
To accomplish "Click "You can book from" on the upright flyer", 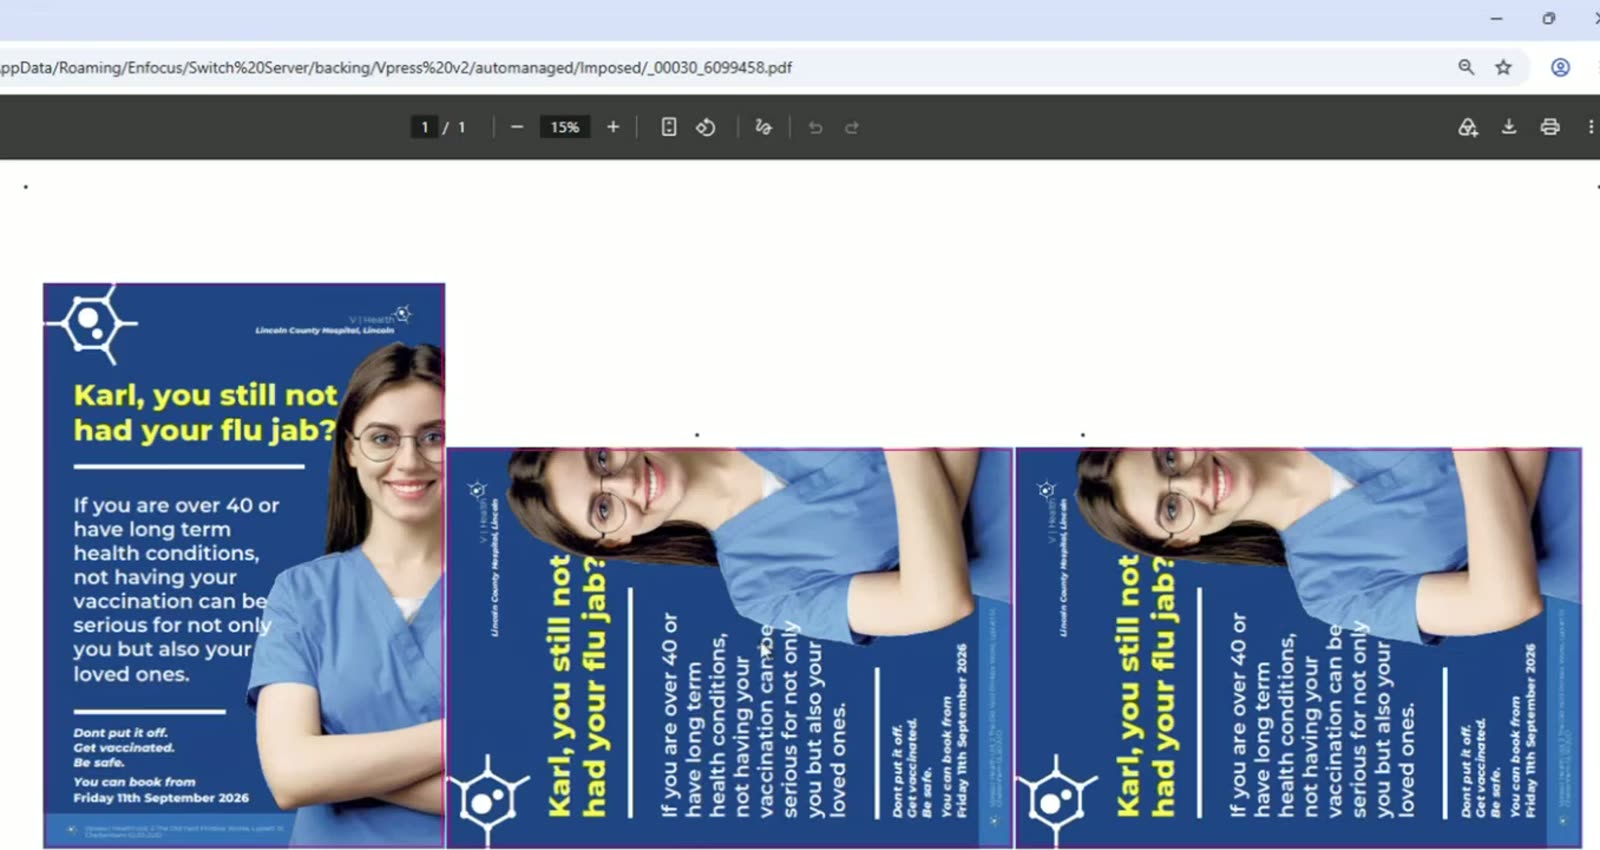I will point(134,782).
